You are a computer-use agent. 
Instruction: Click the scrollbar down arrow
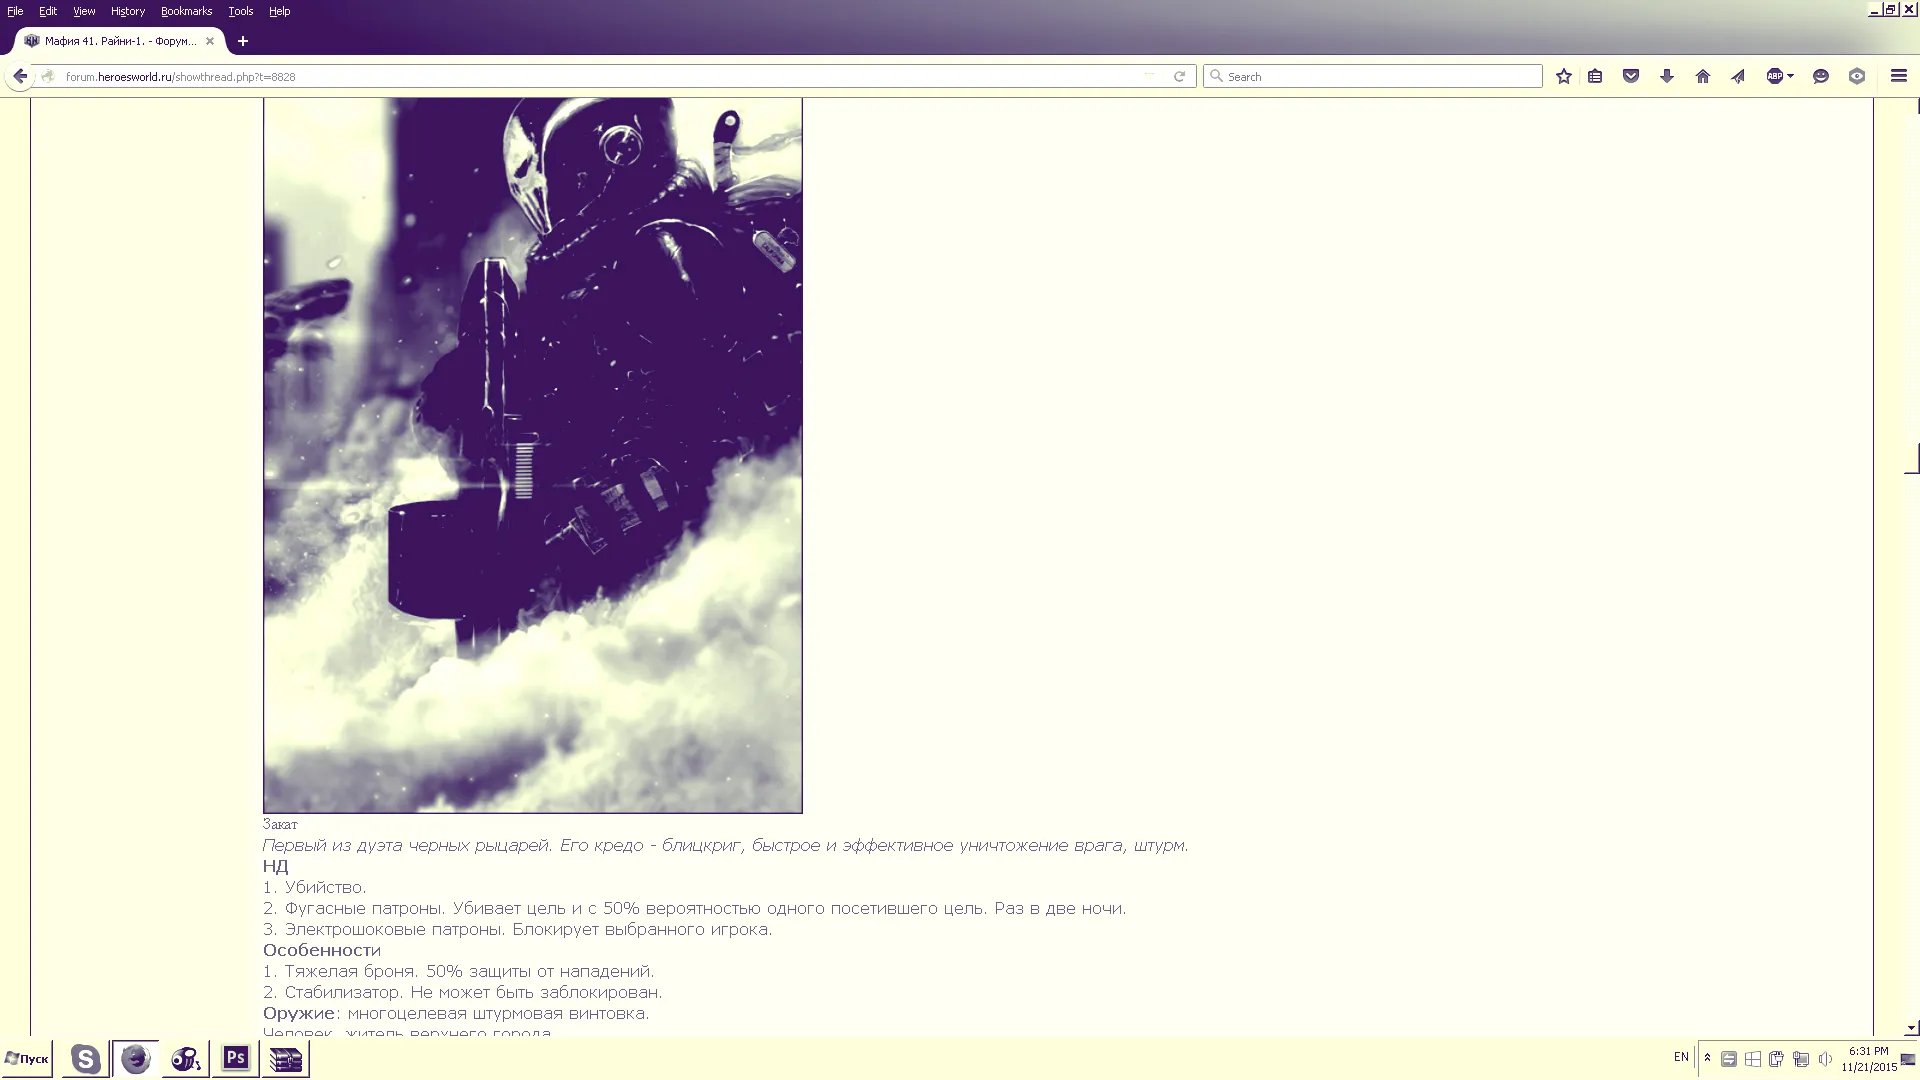[1911, 1028]
